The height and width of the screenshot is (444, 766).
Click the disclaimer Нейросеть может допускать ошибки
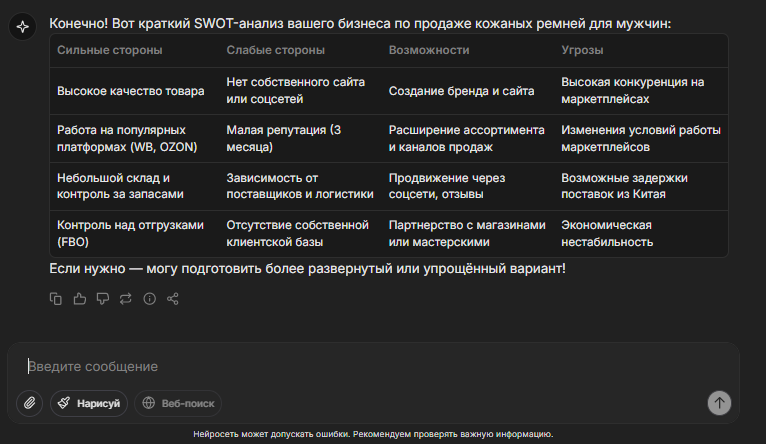click(373, 434)
